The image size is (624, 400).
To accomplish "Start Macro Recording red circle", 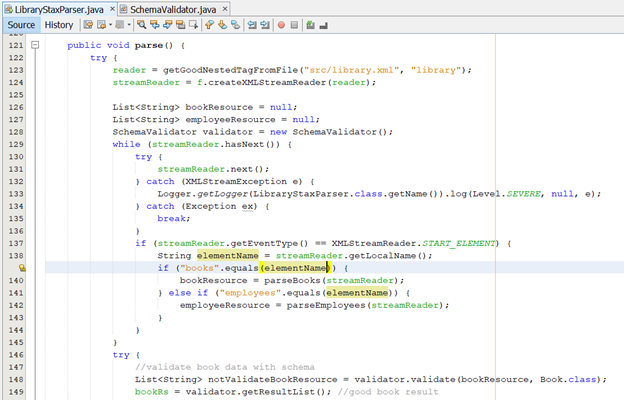I will pyautogui.click(x=281, y=25).
